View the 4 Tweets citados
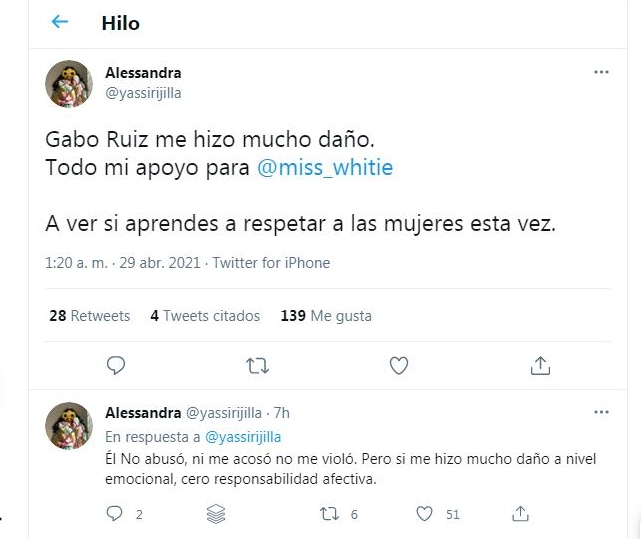Viewport: 641px width, 539px height. click(205, 316)
